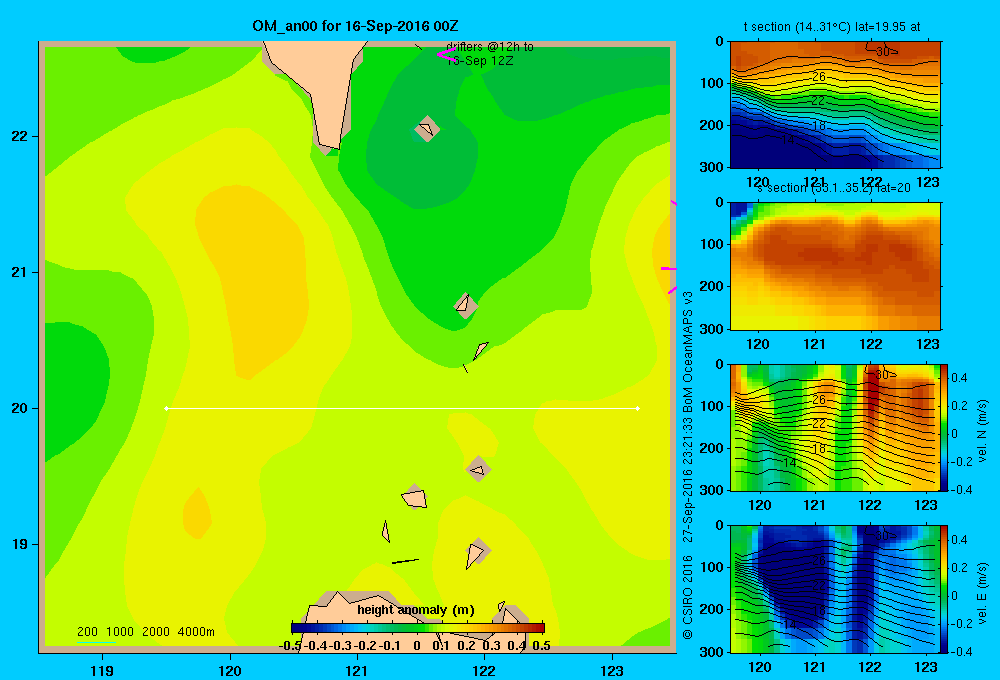Click depth legend value "1000"
The height and width of the screenshot is (680, 1000).
tap(120, 632)
